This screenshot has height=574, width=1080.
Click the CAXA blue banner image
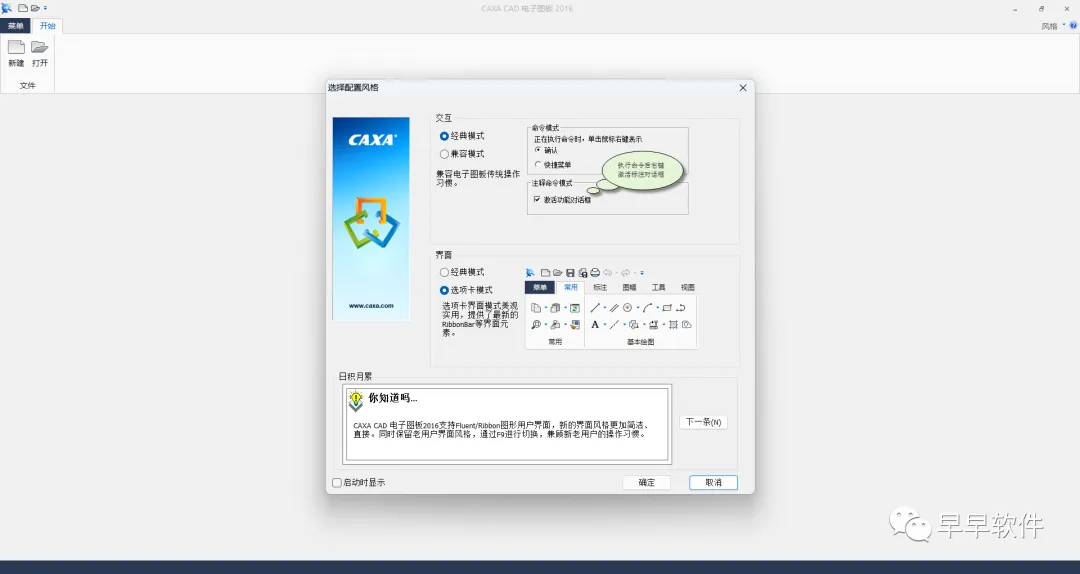point(371,218)
